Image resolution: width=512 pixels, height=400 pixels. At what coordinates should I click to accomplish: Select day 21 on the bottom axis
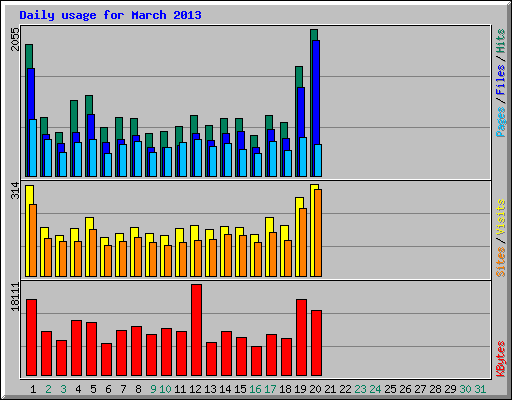330,389
